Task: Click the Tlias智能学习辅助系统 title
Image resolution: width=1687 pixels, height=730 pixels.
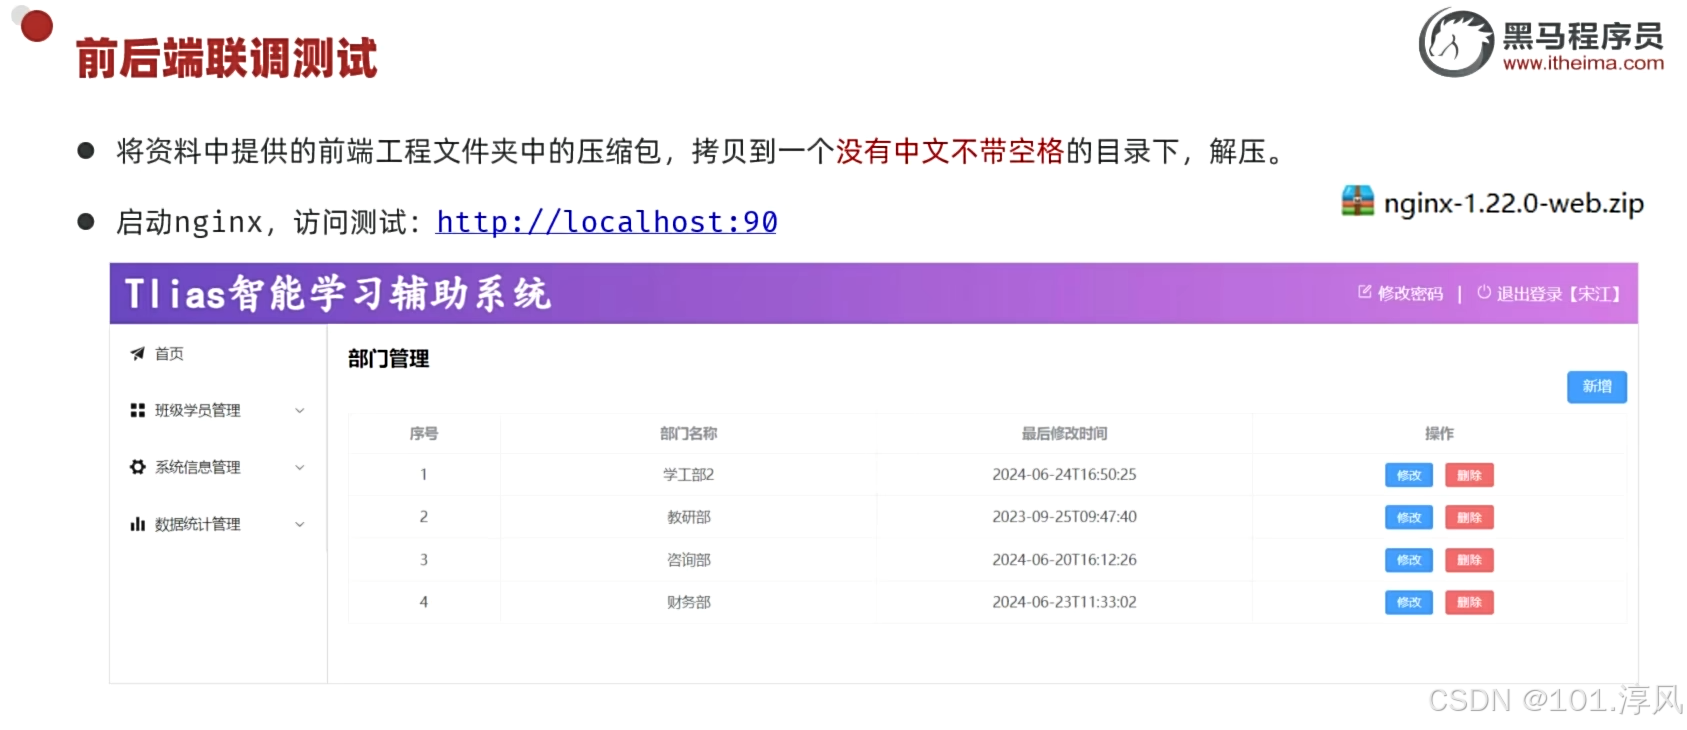Action: pos(338,294)
